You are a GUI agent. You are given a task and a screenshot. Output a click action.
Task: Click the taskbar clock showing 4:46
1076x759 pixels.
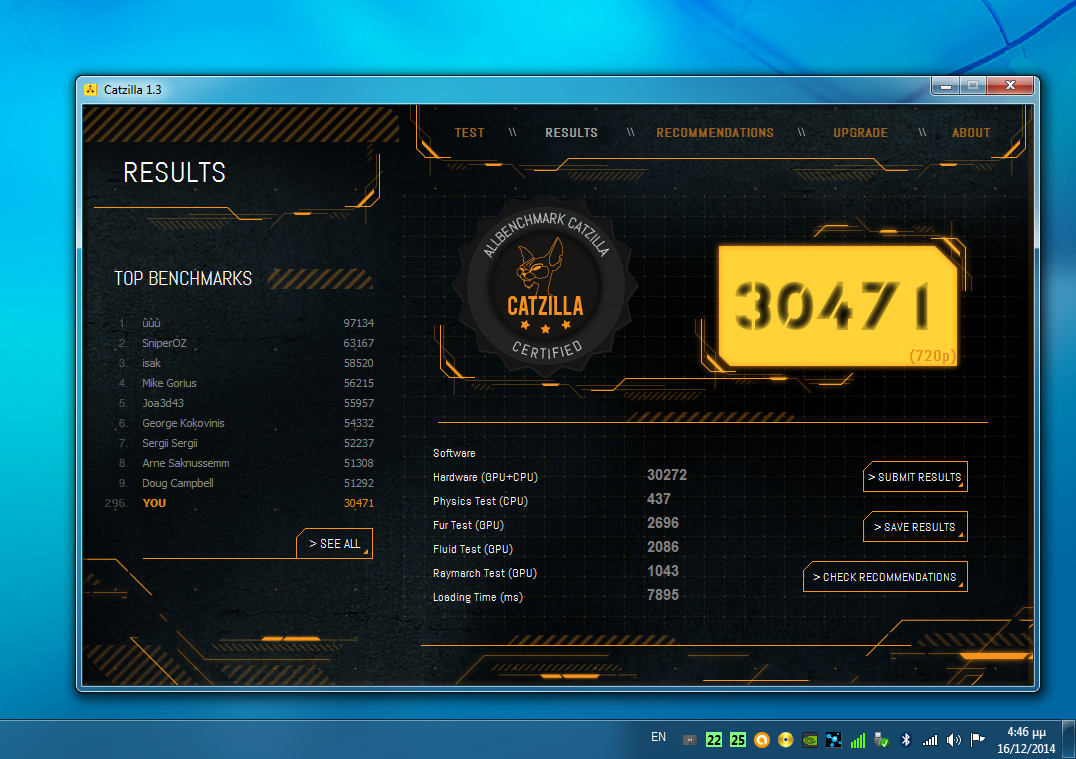(1026, 740)
